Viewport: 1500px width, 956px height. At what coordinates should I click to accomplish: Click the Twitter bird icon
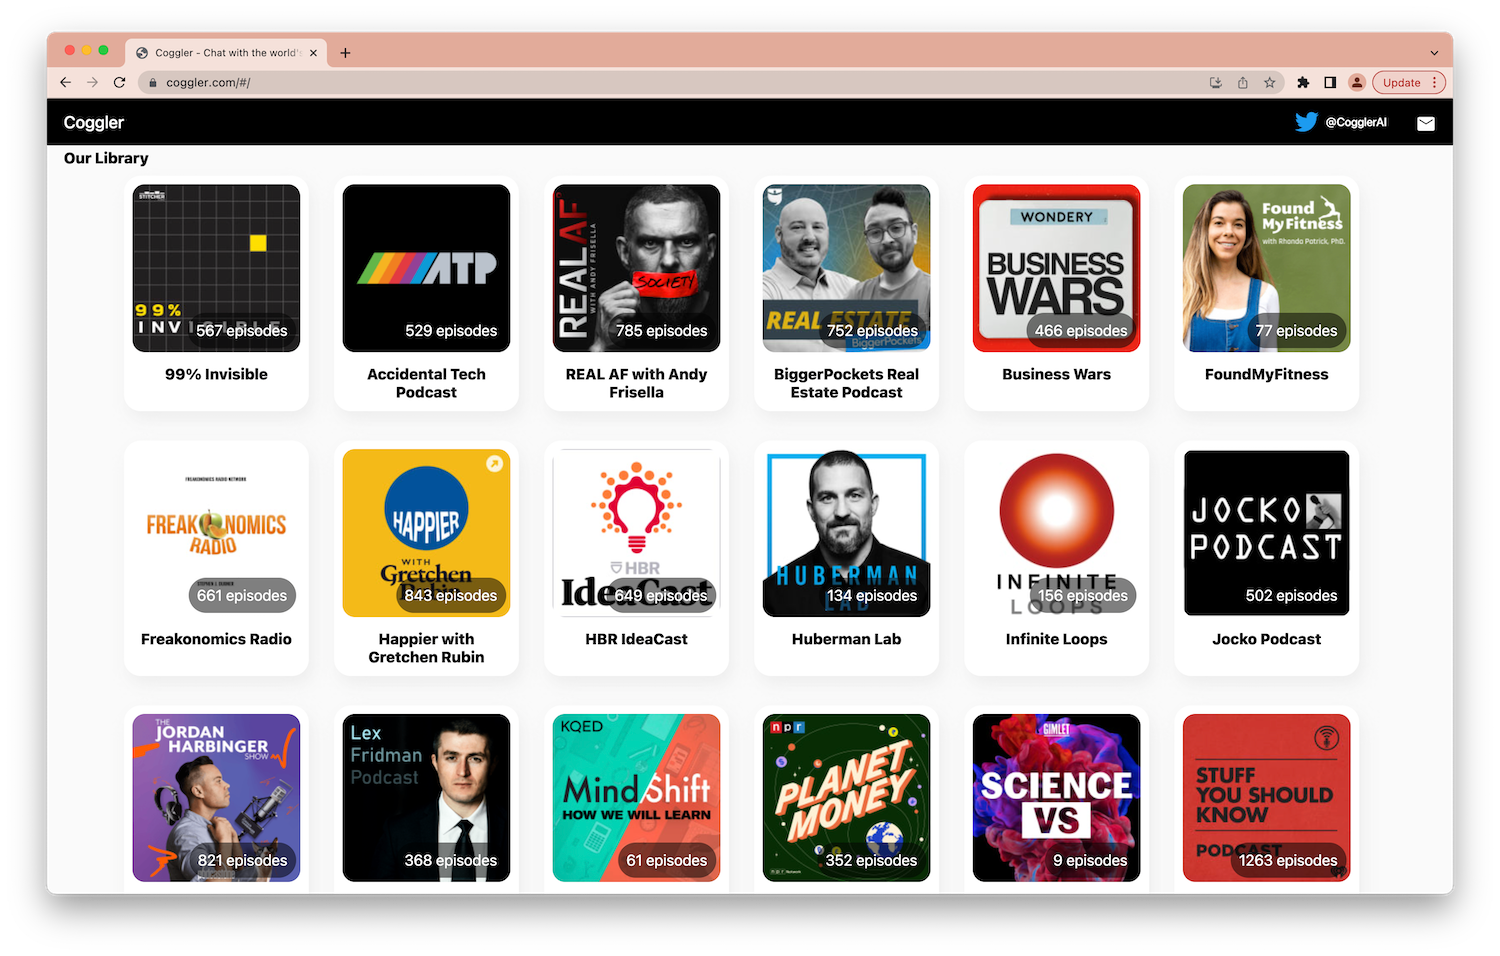click(1306, 122)
